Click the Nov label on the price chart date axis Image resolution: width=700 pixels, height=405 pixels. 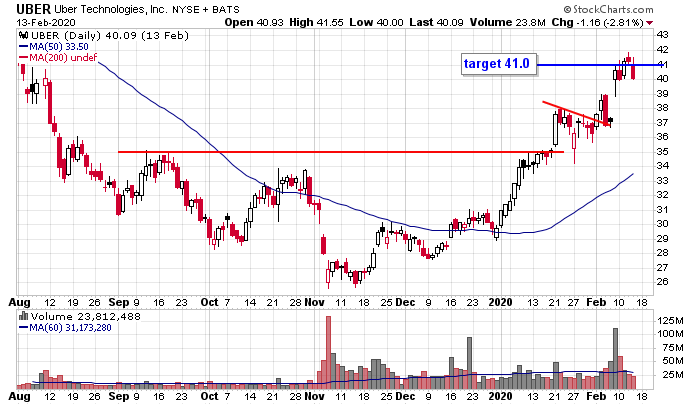314,302
